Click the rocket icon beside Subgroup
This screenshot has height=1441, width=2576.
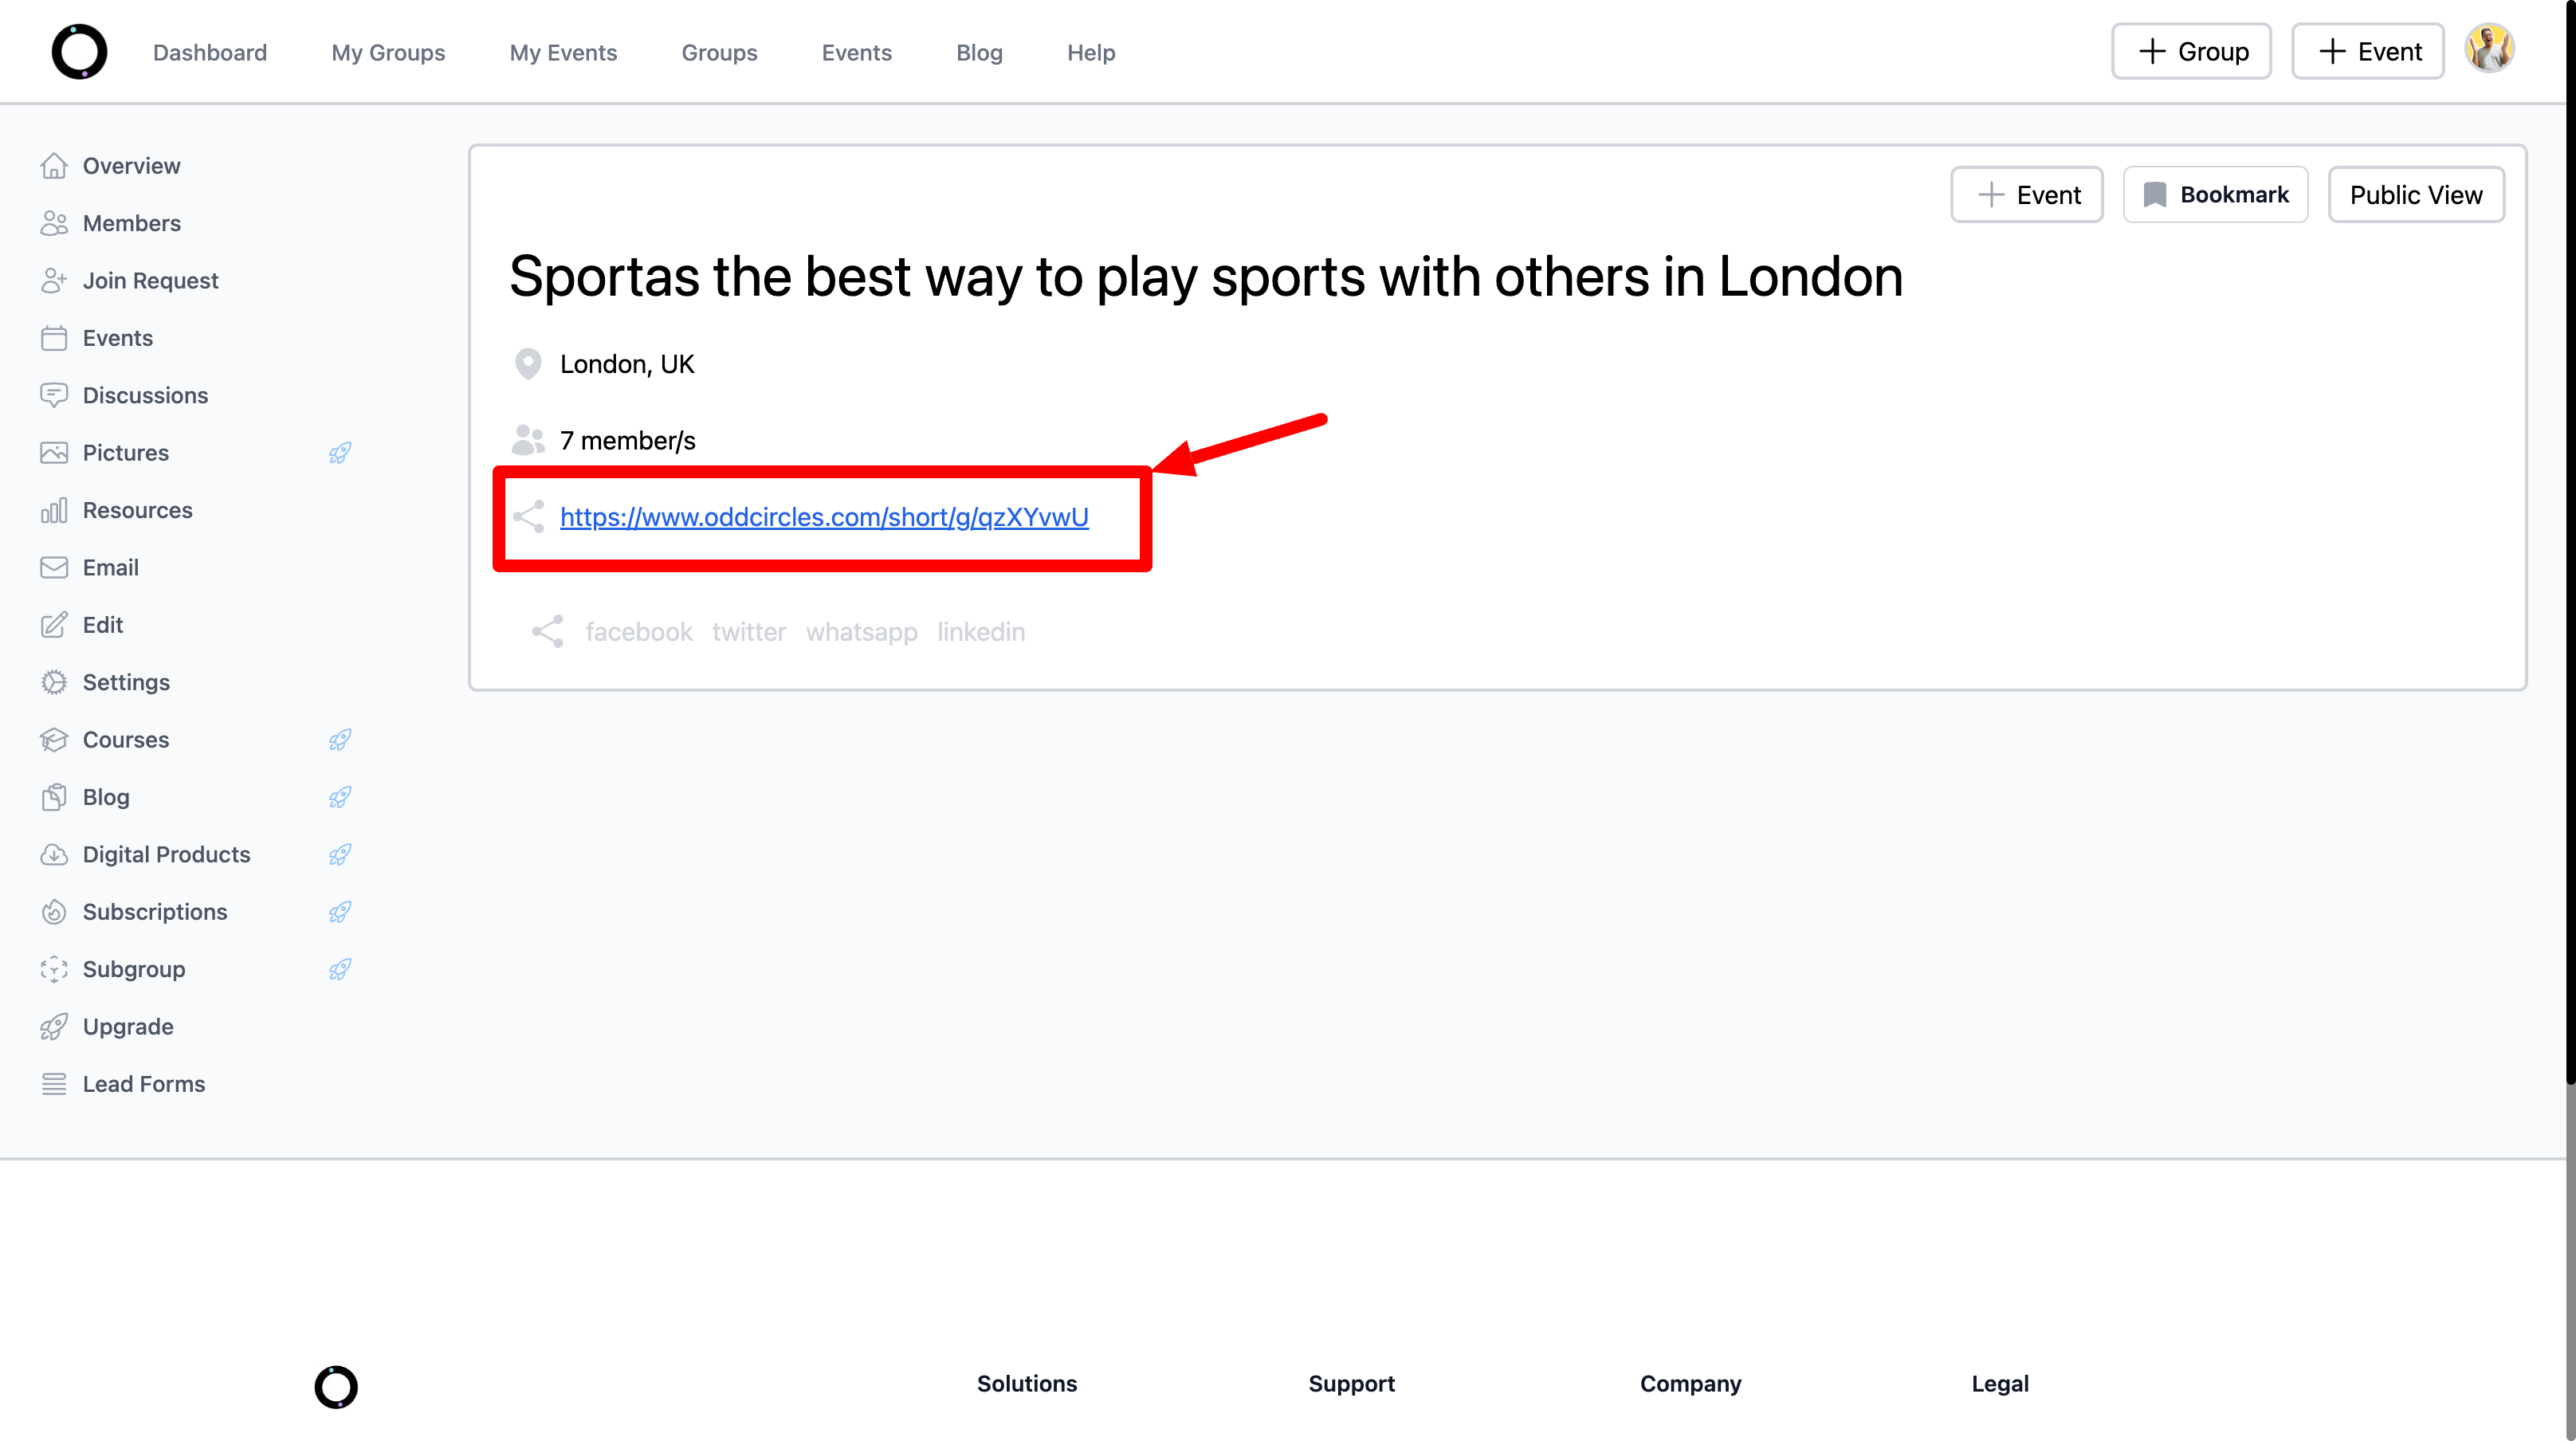pyautogui.click(x=340, y=969)
